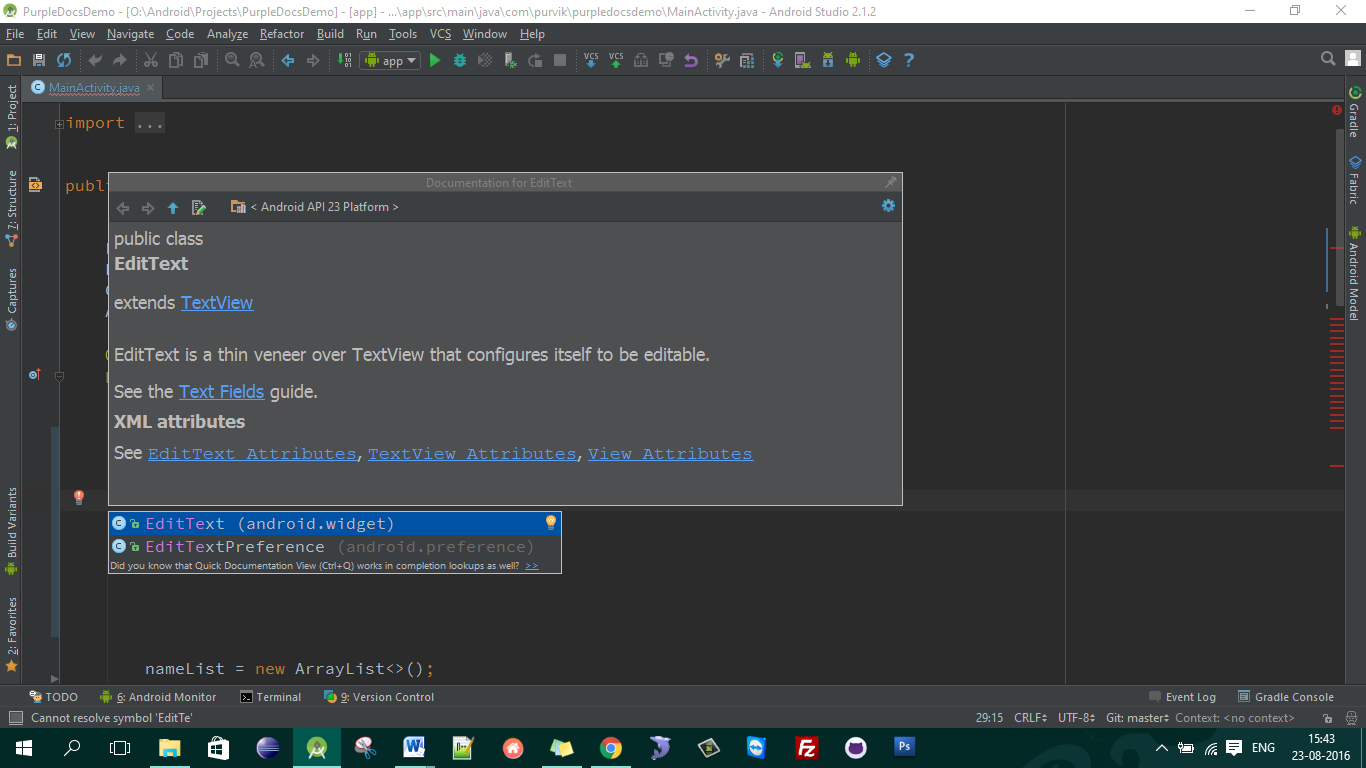This screenshot has height=768, width=1366.
Task: Click Edit Source icon in documentation popup
Action: (198, 208)
